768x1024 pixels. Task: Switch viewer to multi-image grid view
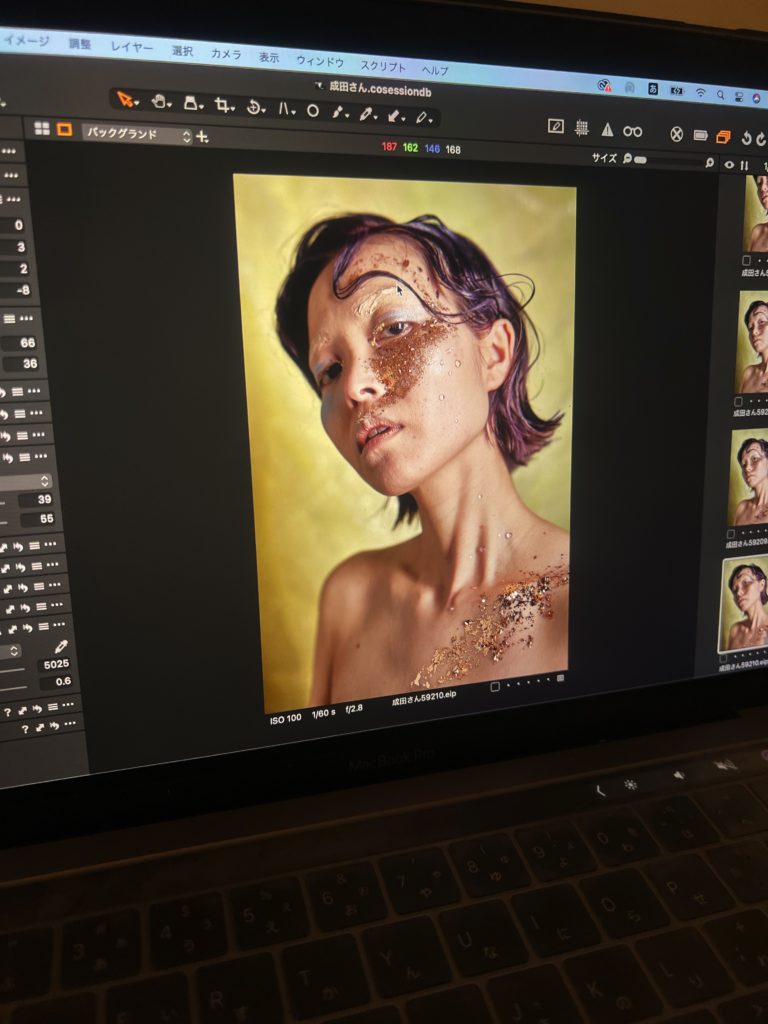[x=42, y=128]
